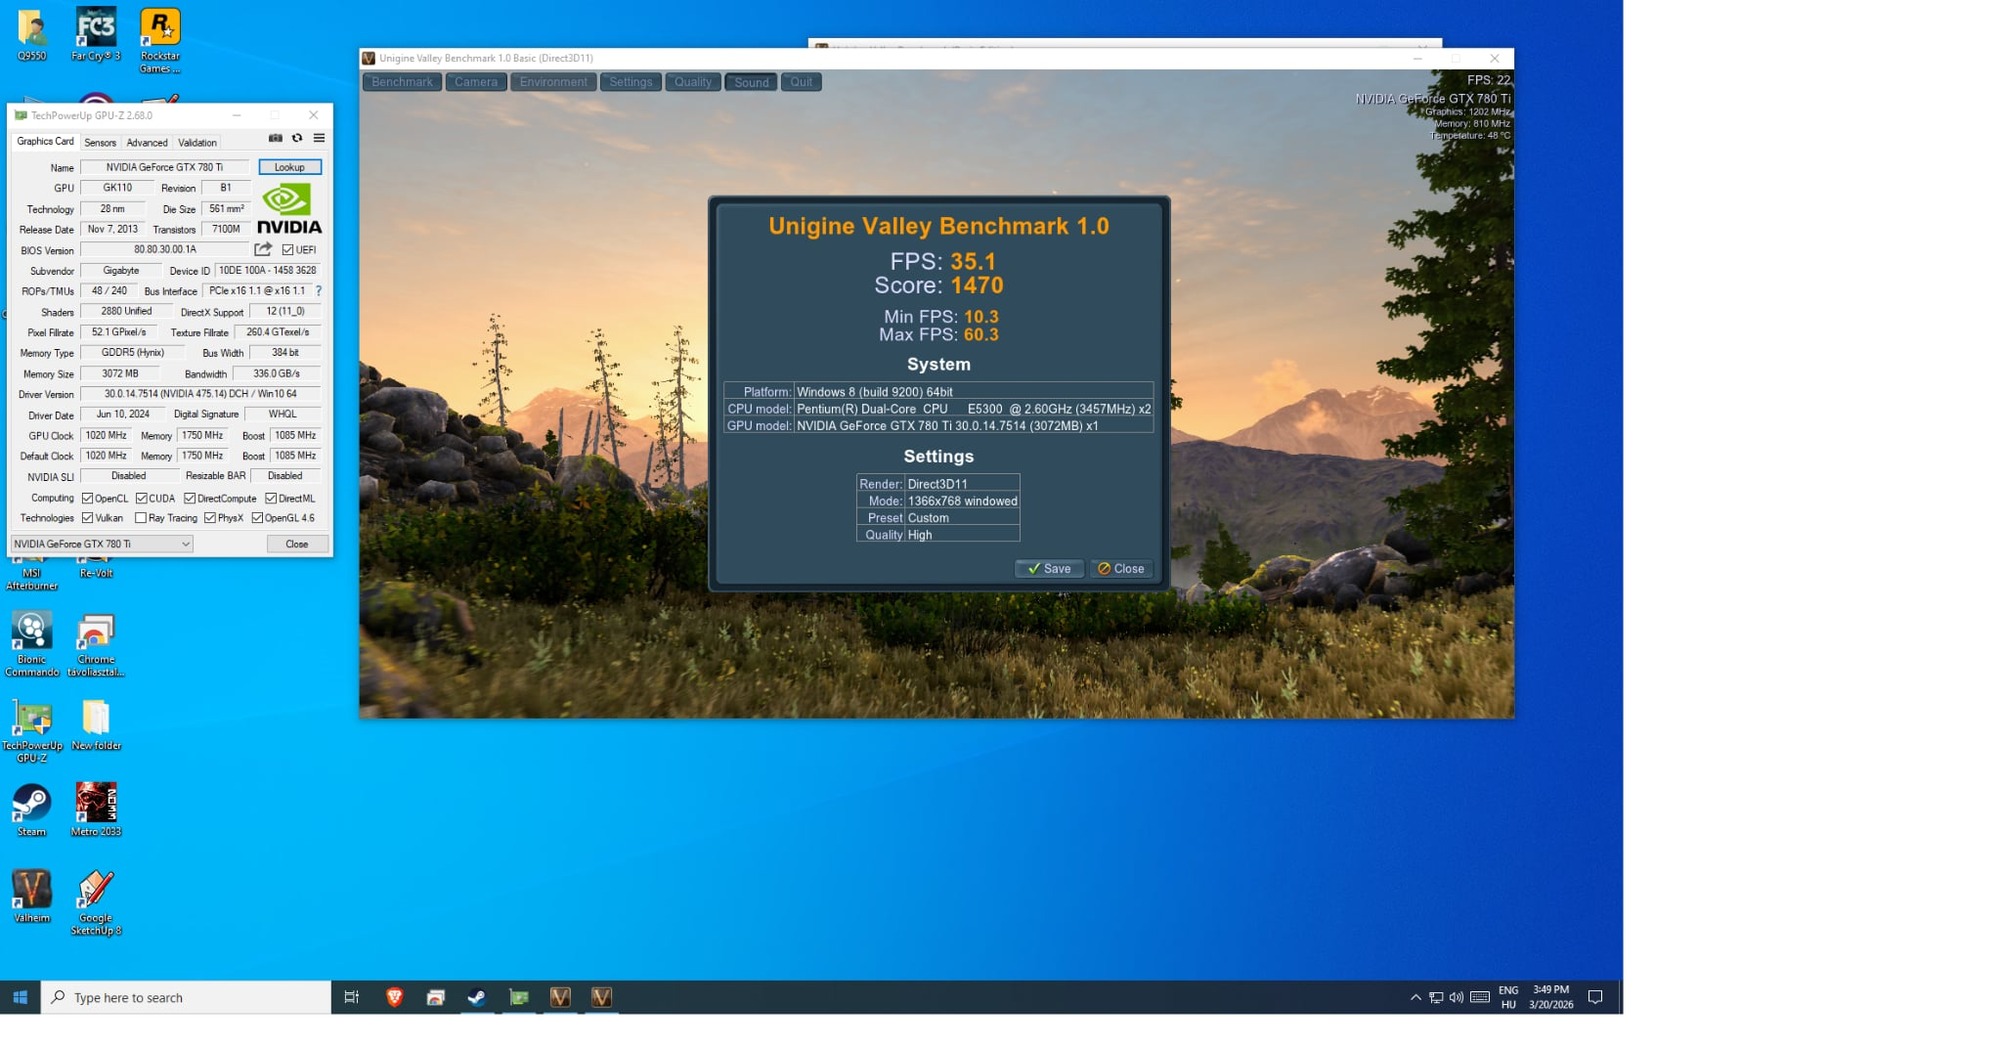Click the GPU-Z refresh icon
This screenshot has height=1048, width=2002.
pos(297,138)
